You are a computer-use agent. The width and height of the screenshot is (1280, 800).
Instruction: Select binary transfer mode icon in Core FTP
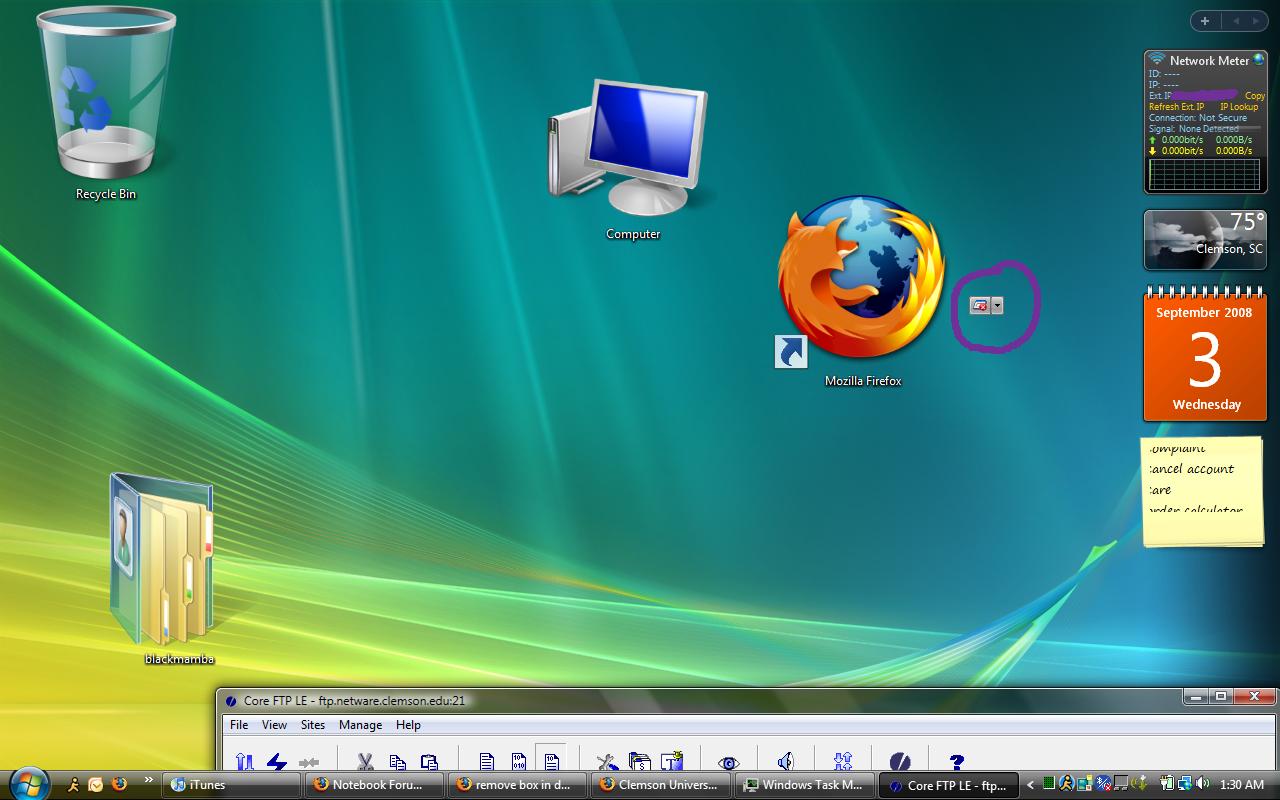(x=519, y=762)
